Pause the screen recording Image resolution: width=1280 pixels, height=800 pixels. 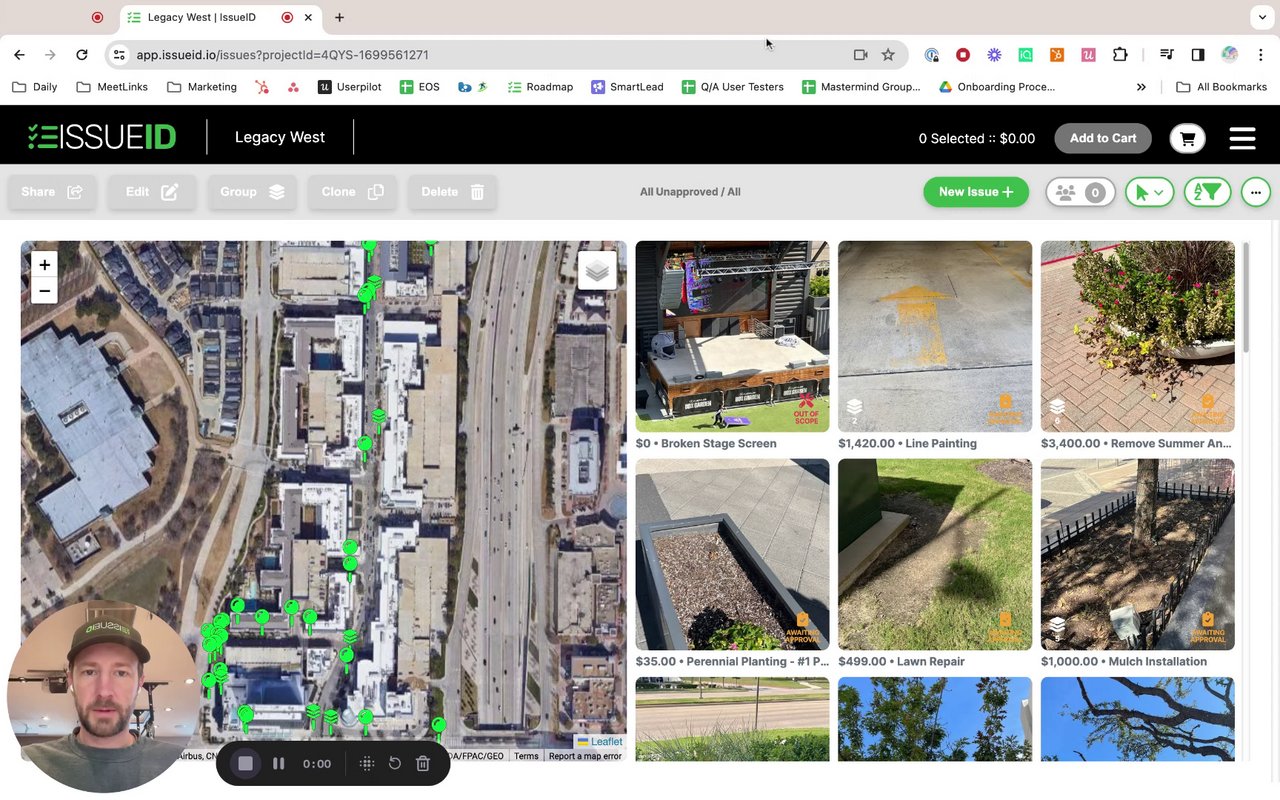coord(279,763)
